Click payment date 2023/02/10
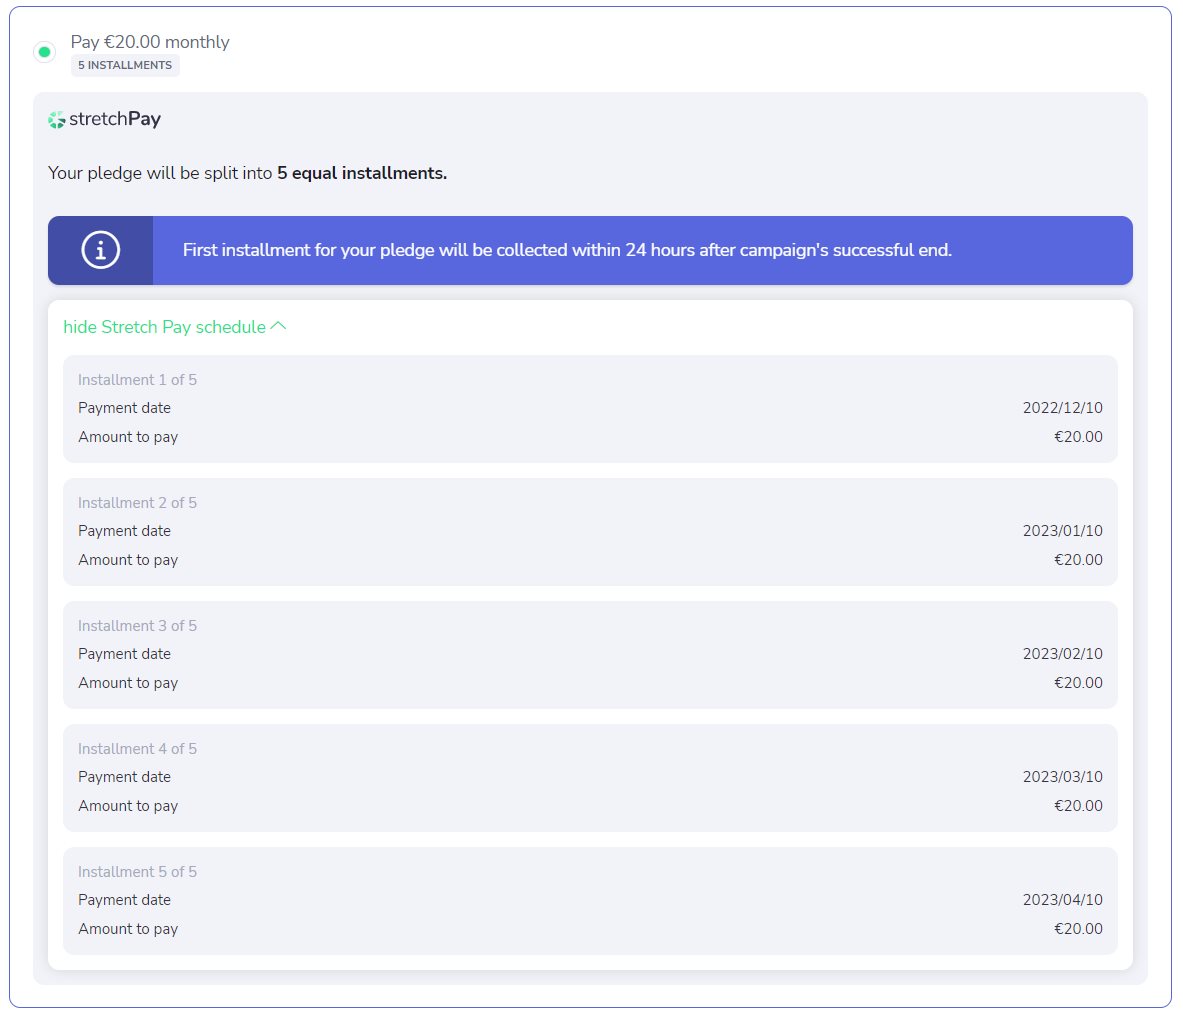 (x=1062, y=653)
